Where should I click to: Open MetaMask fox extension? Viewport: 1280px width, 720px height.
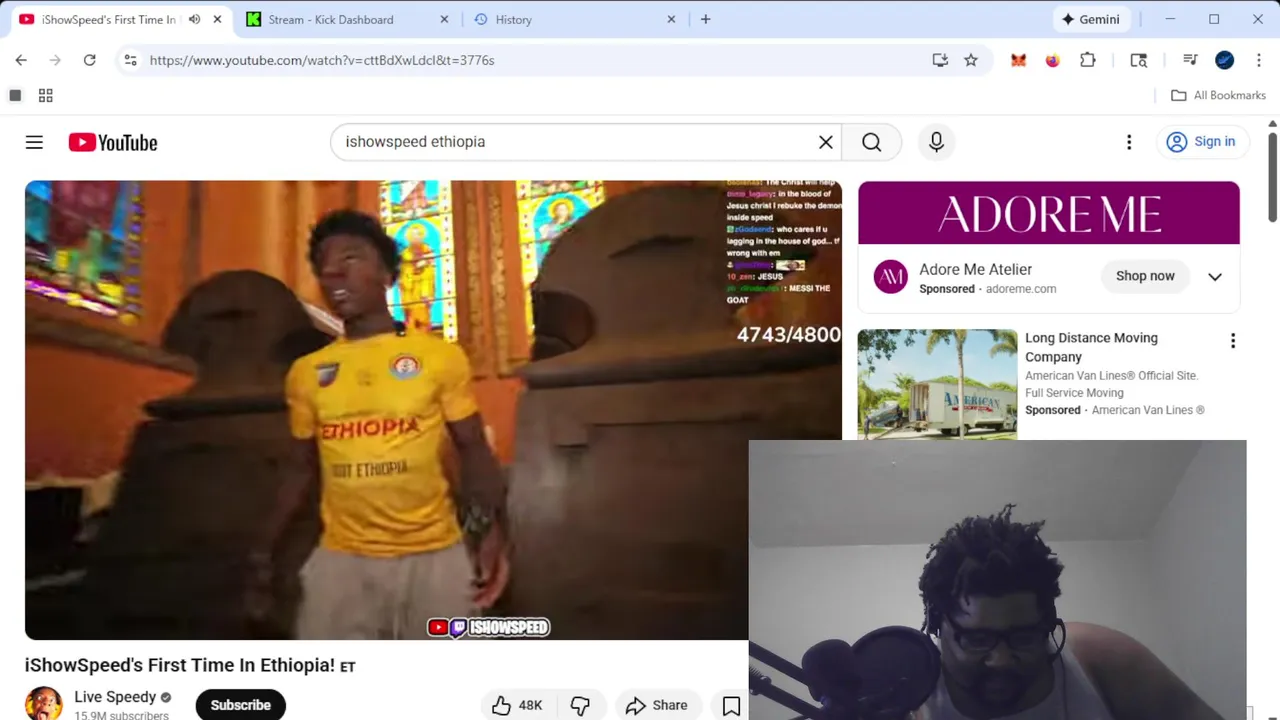coord(1018,60)
